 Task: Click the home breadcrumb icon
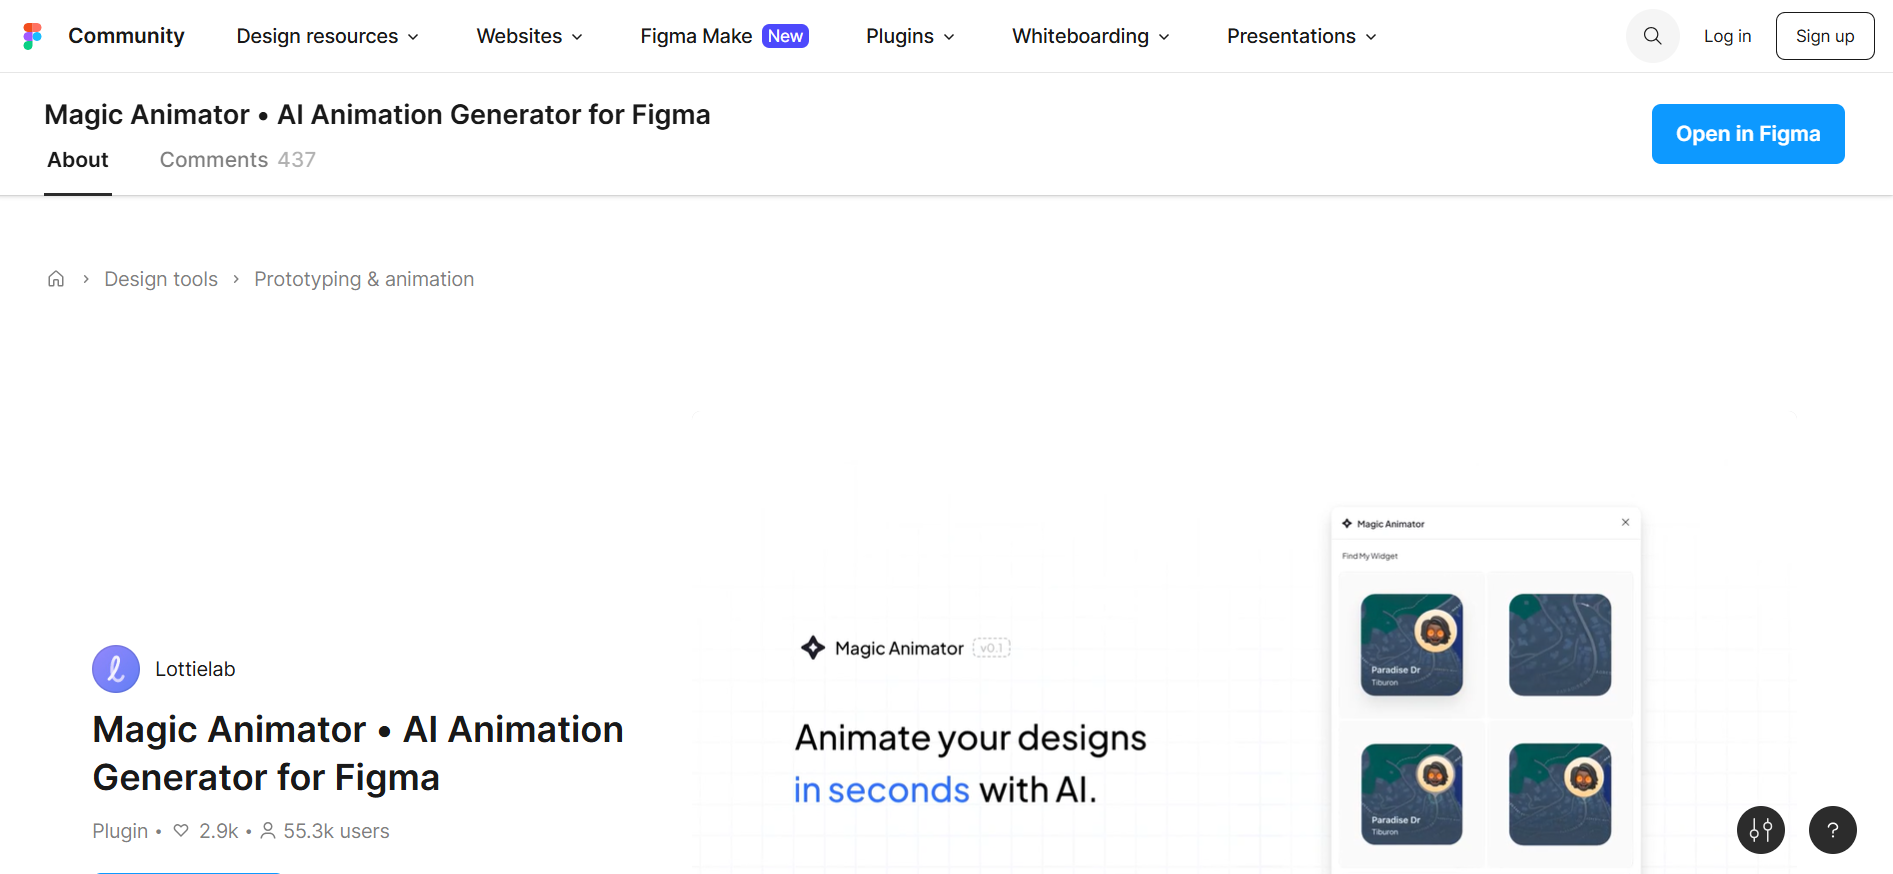pos(56,279)
